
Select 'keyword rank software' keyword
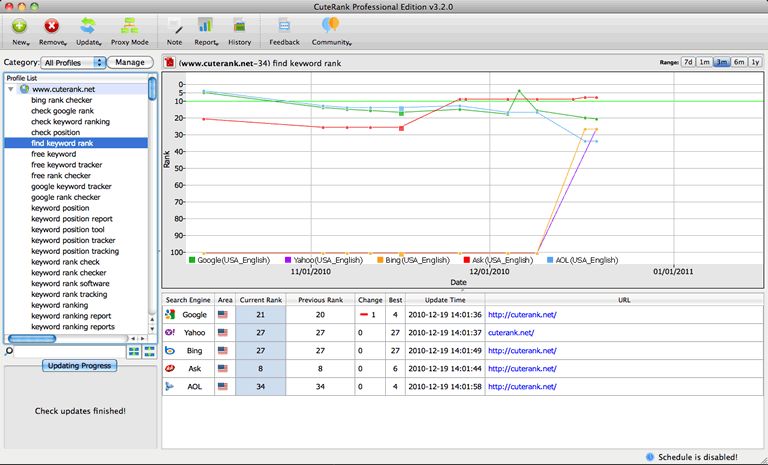click(x=70, y=283)
